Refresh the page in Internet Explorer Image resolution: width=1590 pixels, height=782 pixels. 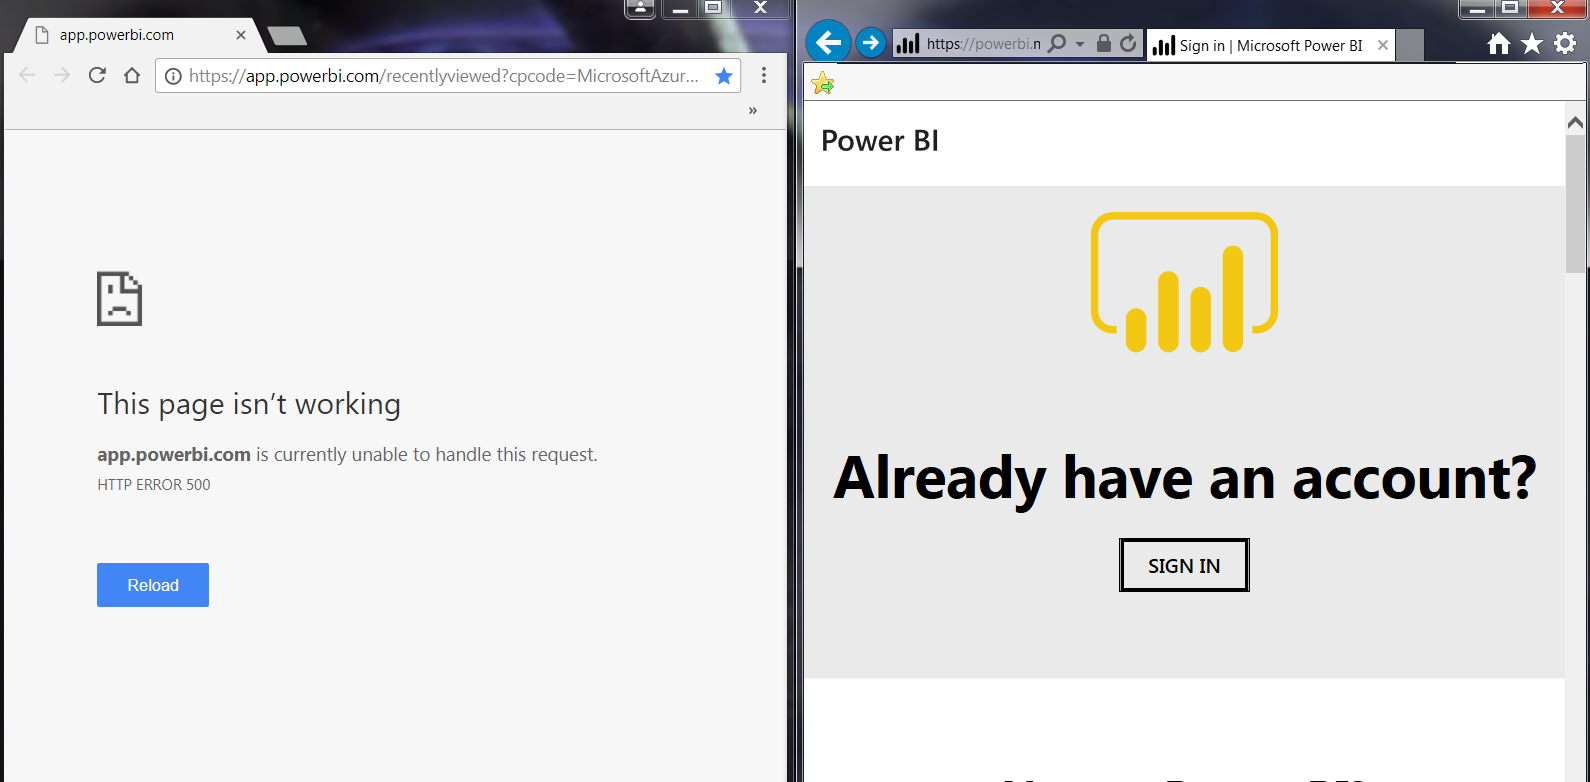coord(1128,43)
